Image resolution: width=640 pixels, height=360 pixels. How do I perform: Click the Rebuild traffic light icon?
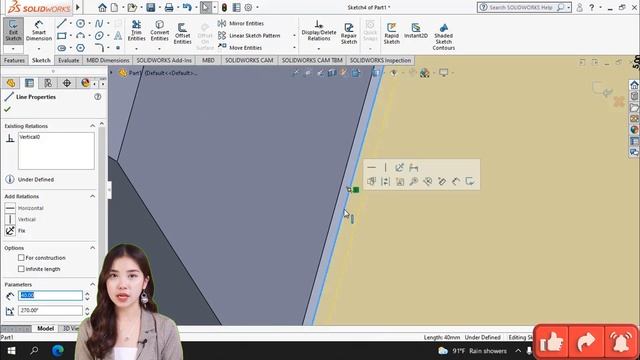pos(224,7)
